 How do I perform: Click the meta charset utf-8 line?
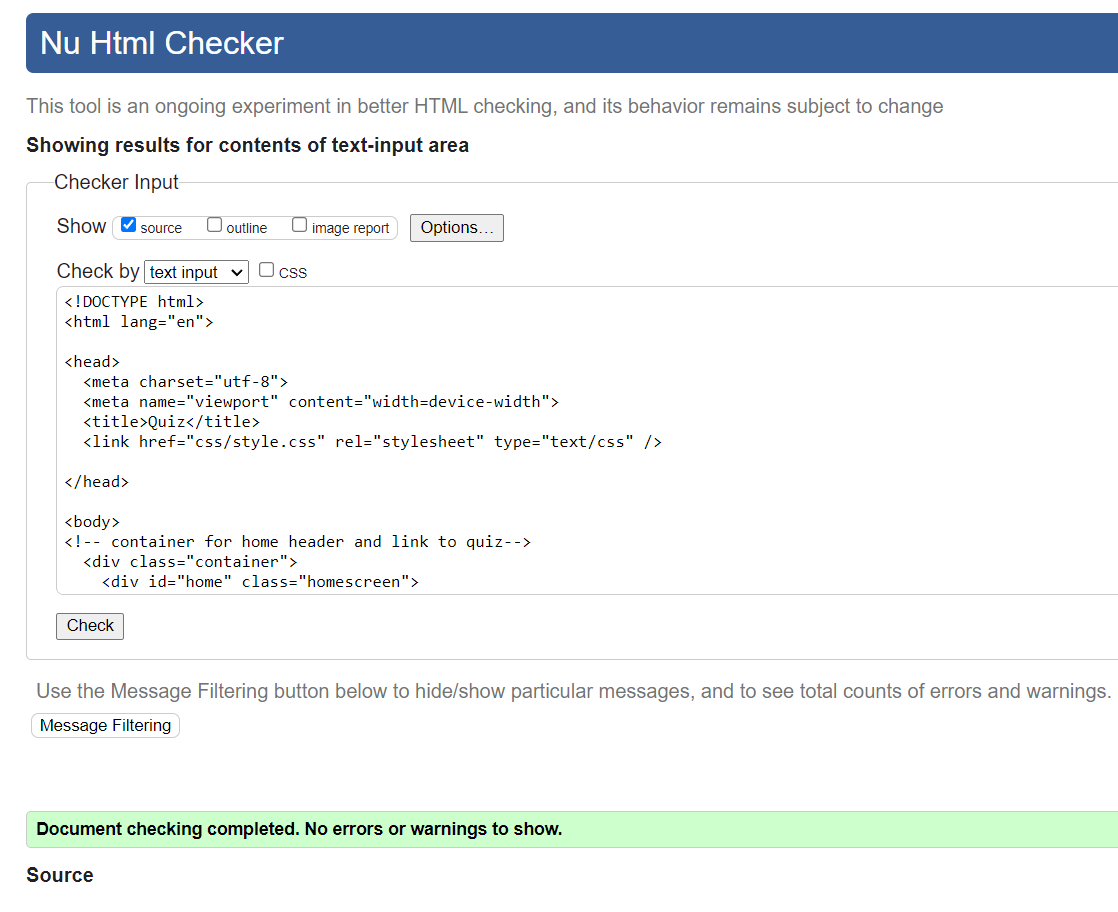coord(185,381)
